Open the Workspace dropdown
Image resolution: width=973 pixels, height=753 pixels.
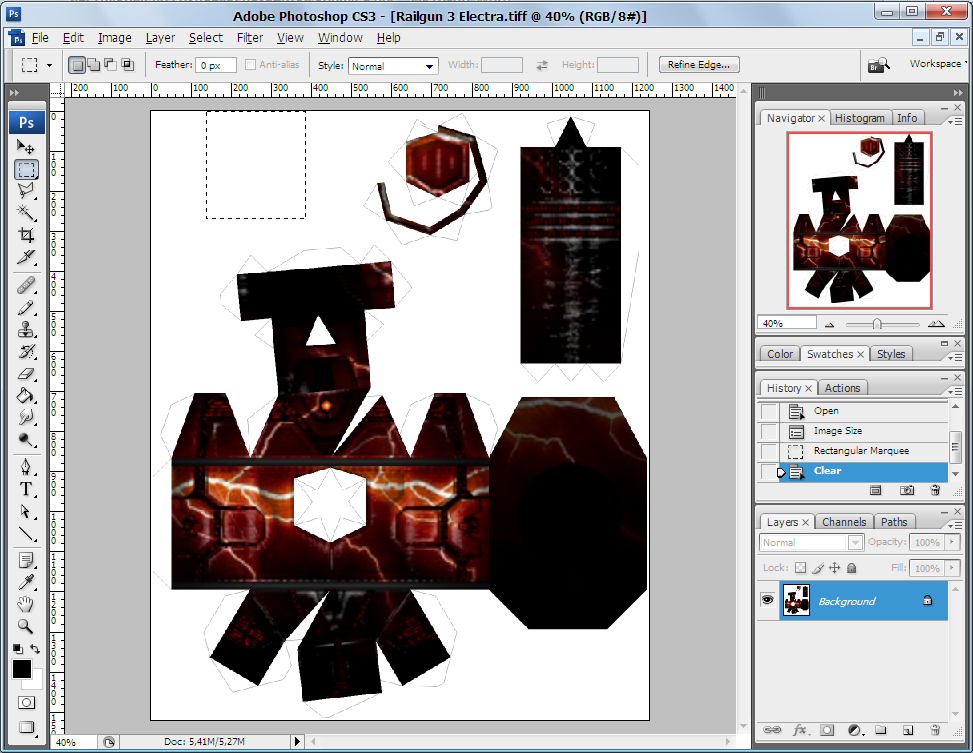[938, 63]
